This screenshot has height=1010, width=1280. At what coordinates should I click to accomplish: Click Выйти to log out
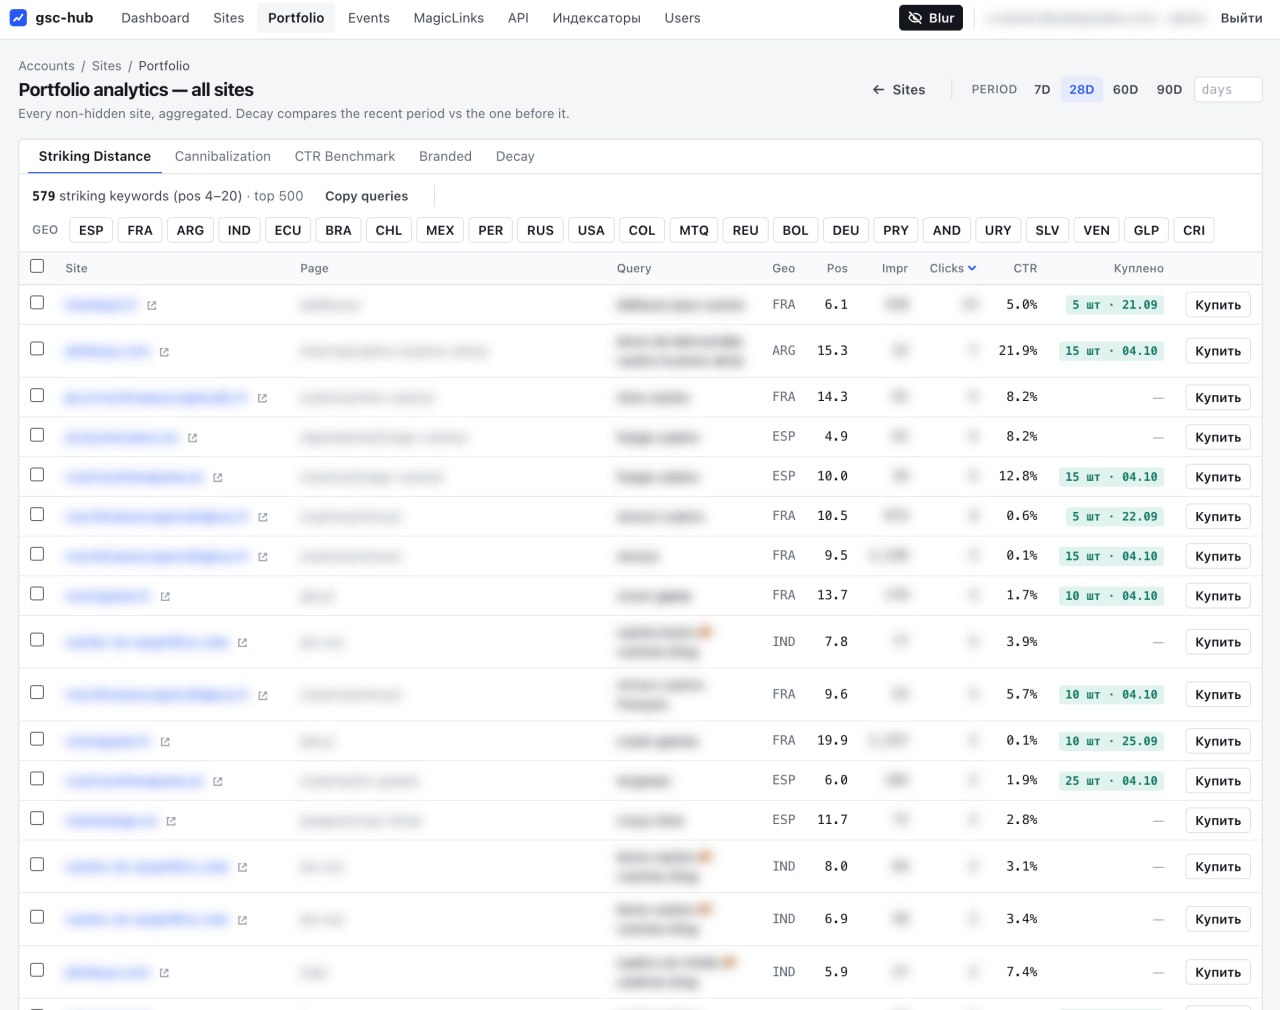(x=1241, y=18)
